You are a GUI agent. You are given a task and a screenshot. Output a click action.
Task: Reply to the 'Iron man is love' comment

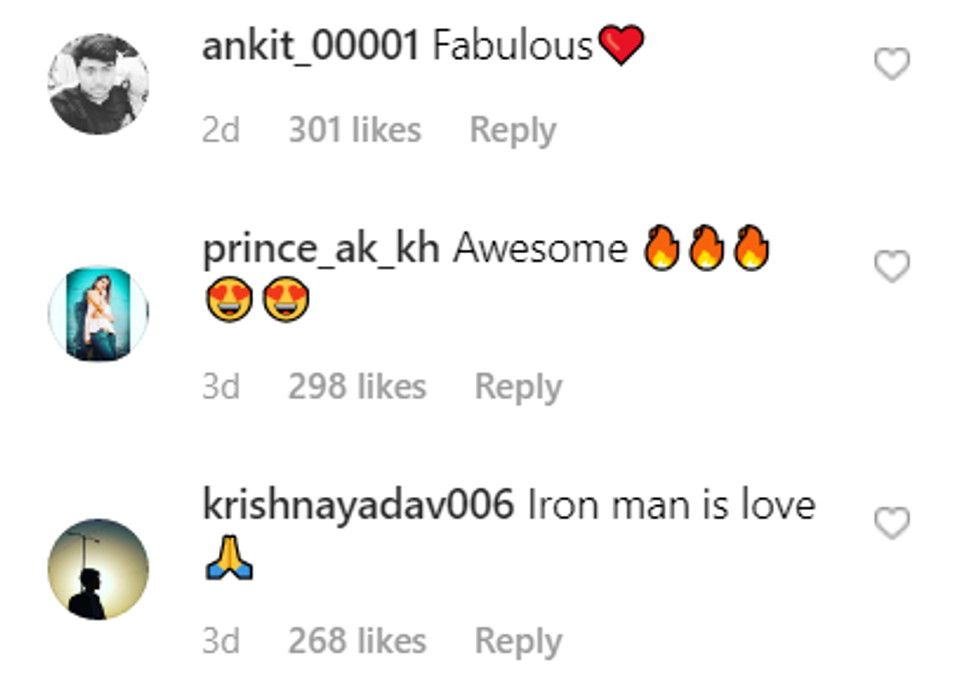517,641
